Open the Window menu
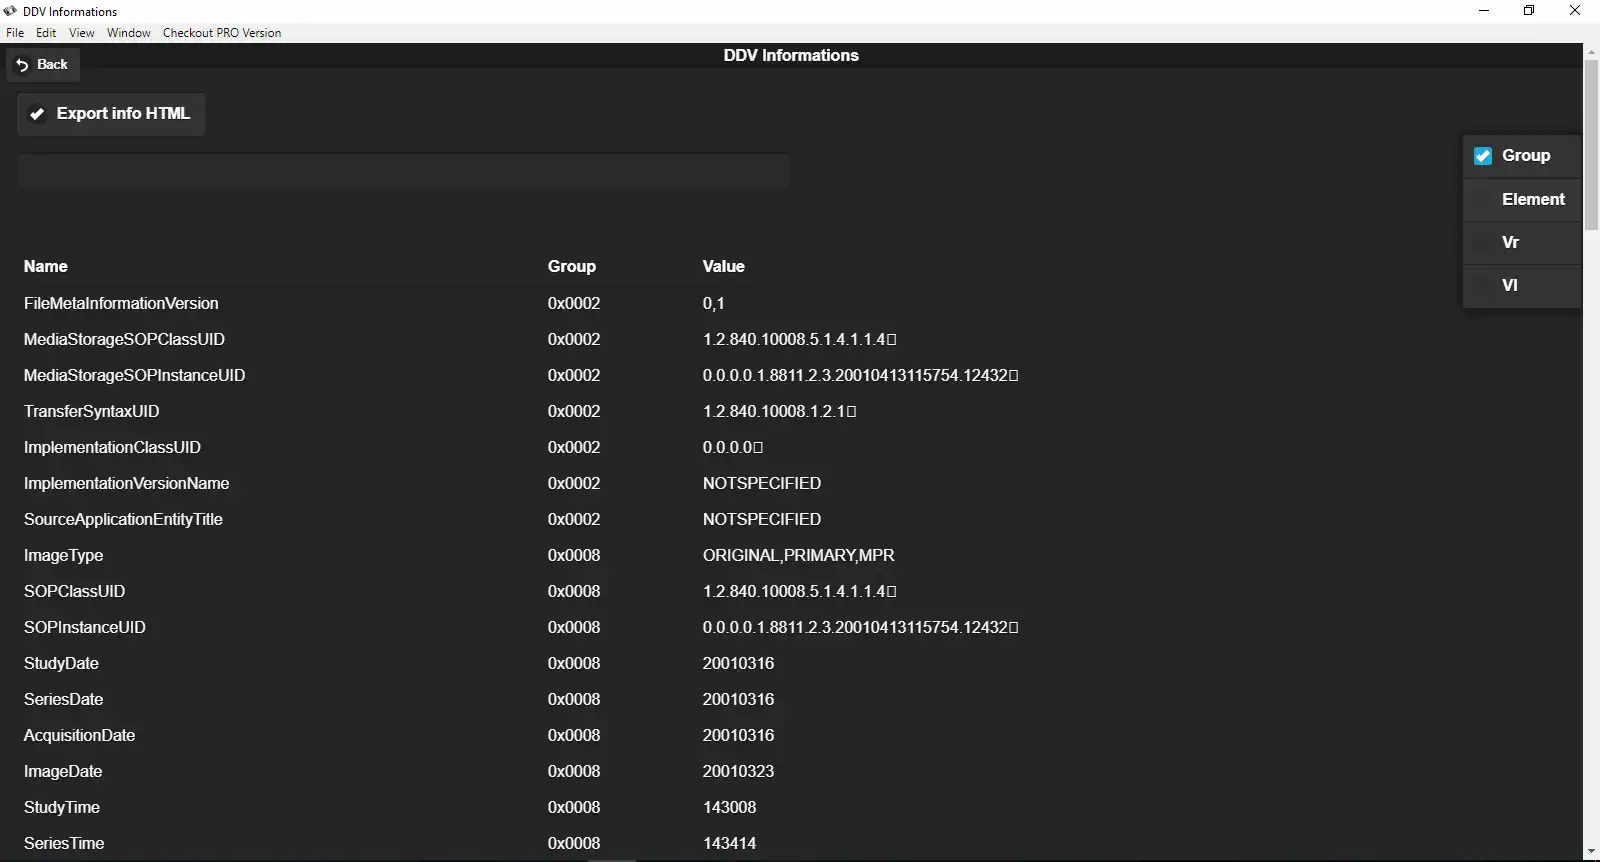This screenshot has width=1600, height=862. tap(129, 33)
